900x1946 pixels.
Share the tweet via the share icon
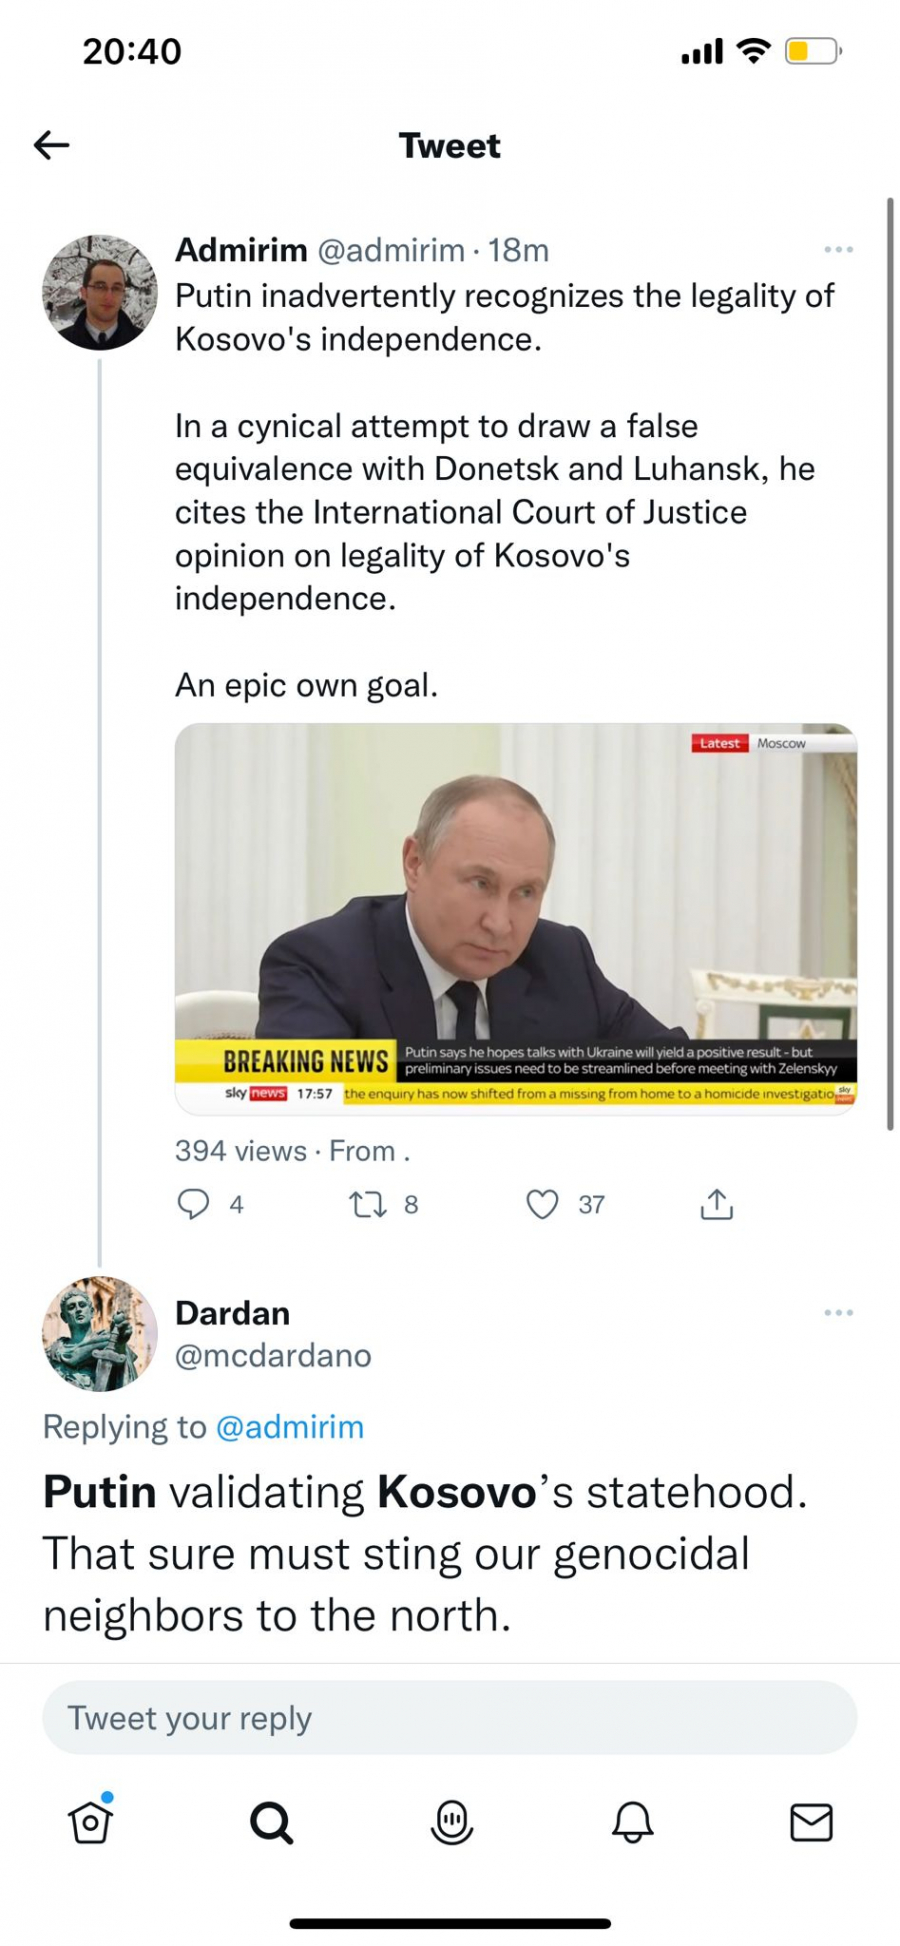click(715, 1204)
